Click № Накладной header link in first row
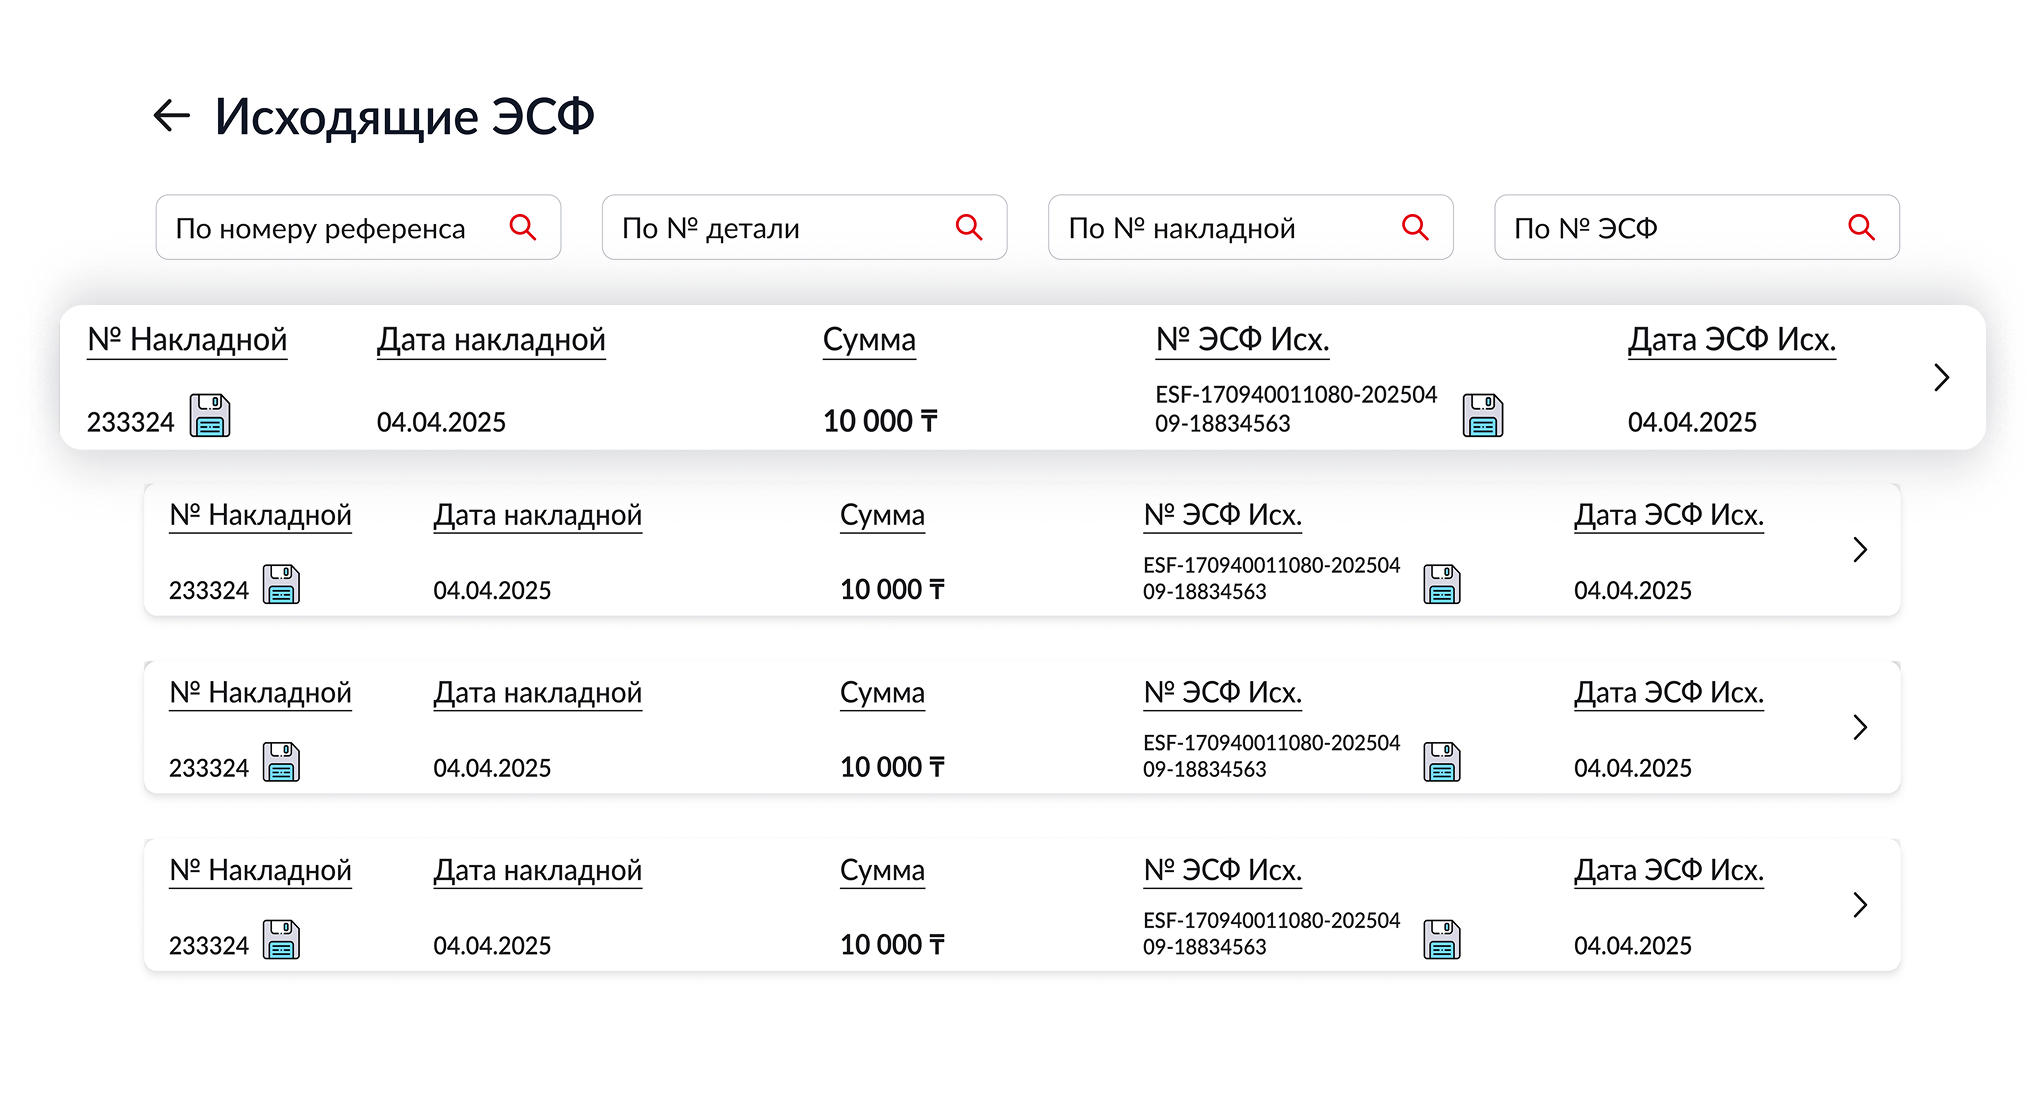 187,340
